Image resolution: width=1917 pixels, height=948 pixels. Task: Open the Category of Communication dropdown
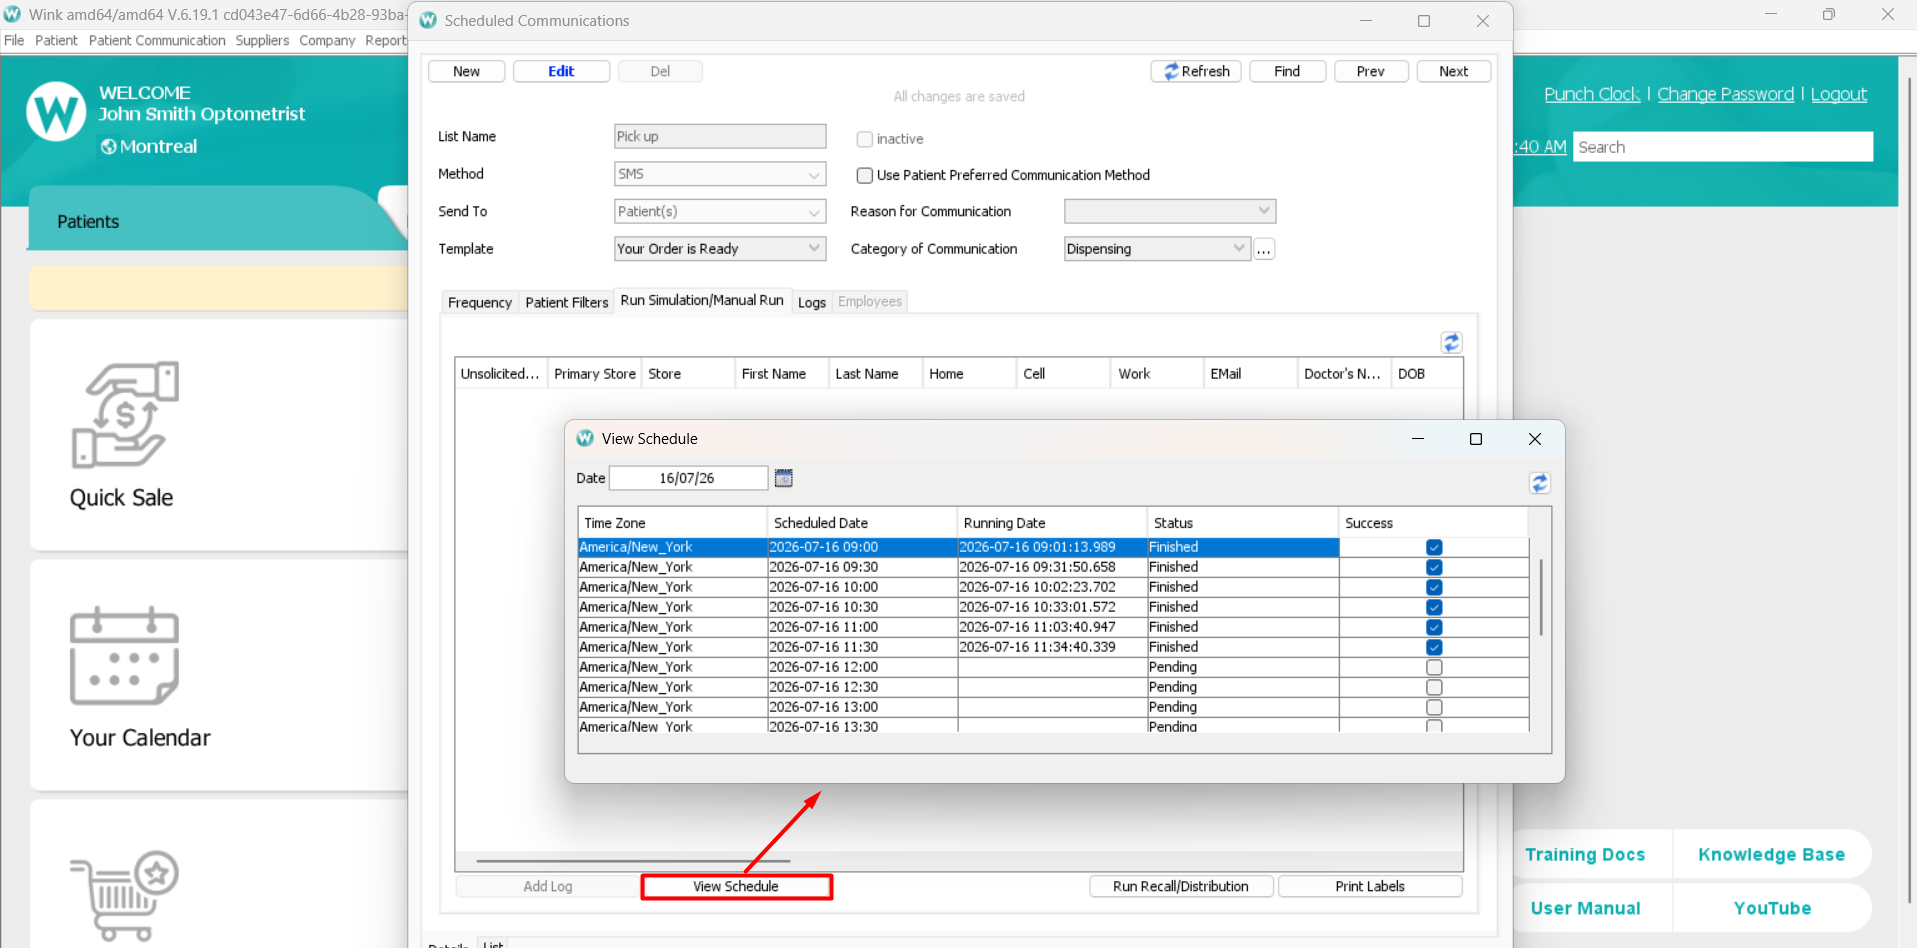pos(1157,249)
